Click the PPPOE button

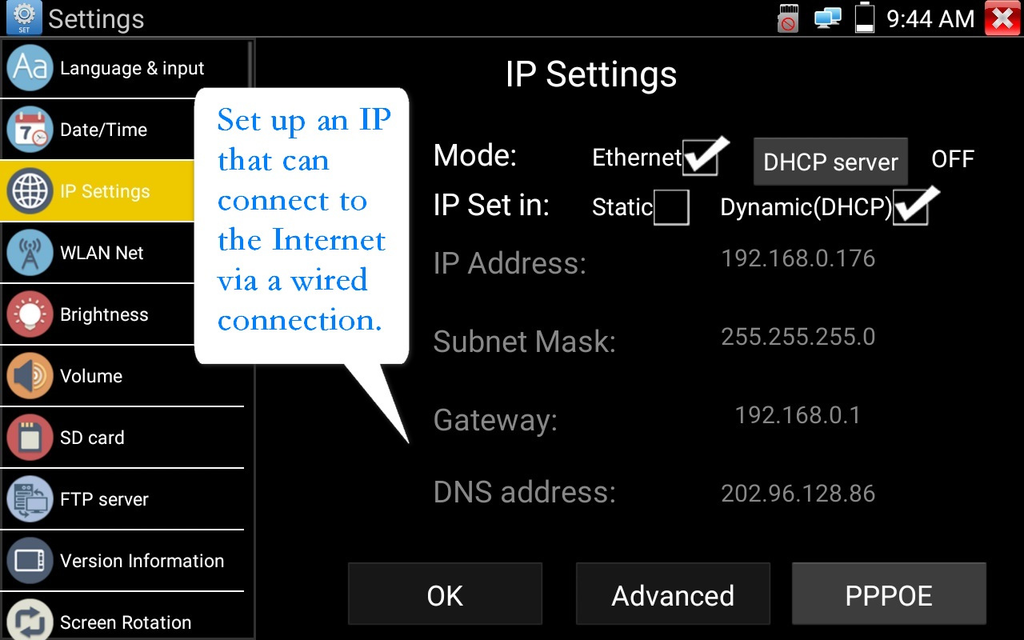[x=888, y=595]
